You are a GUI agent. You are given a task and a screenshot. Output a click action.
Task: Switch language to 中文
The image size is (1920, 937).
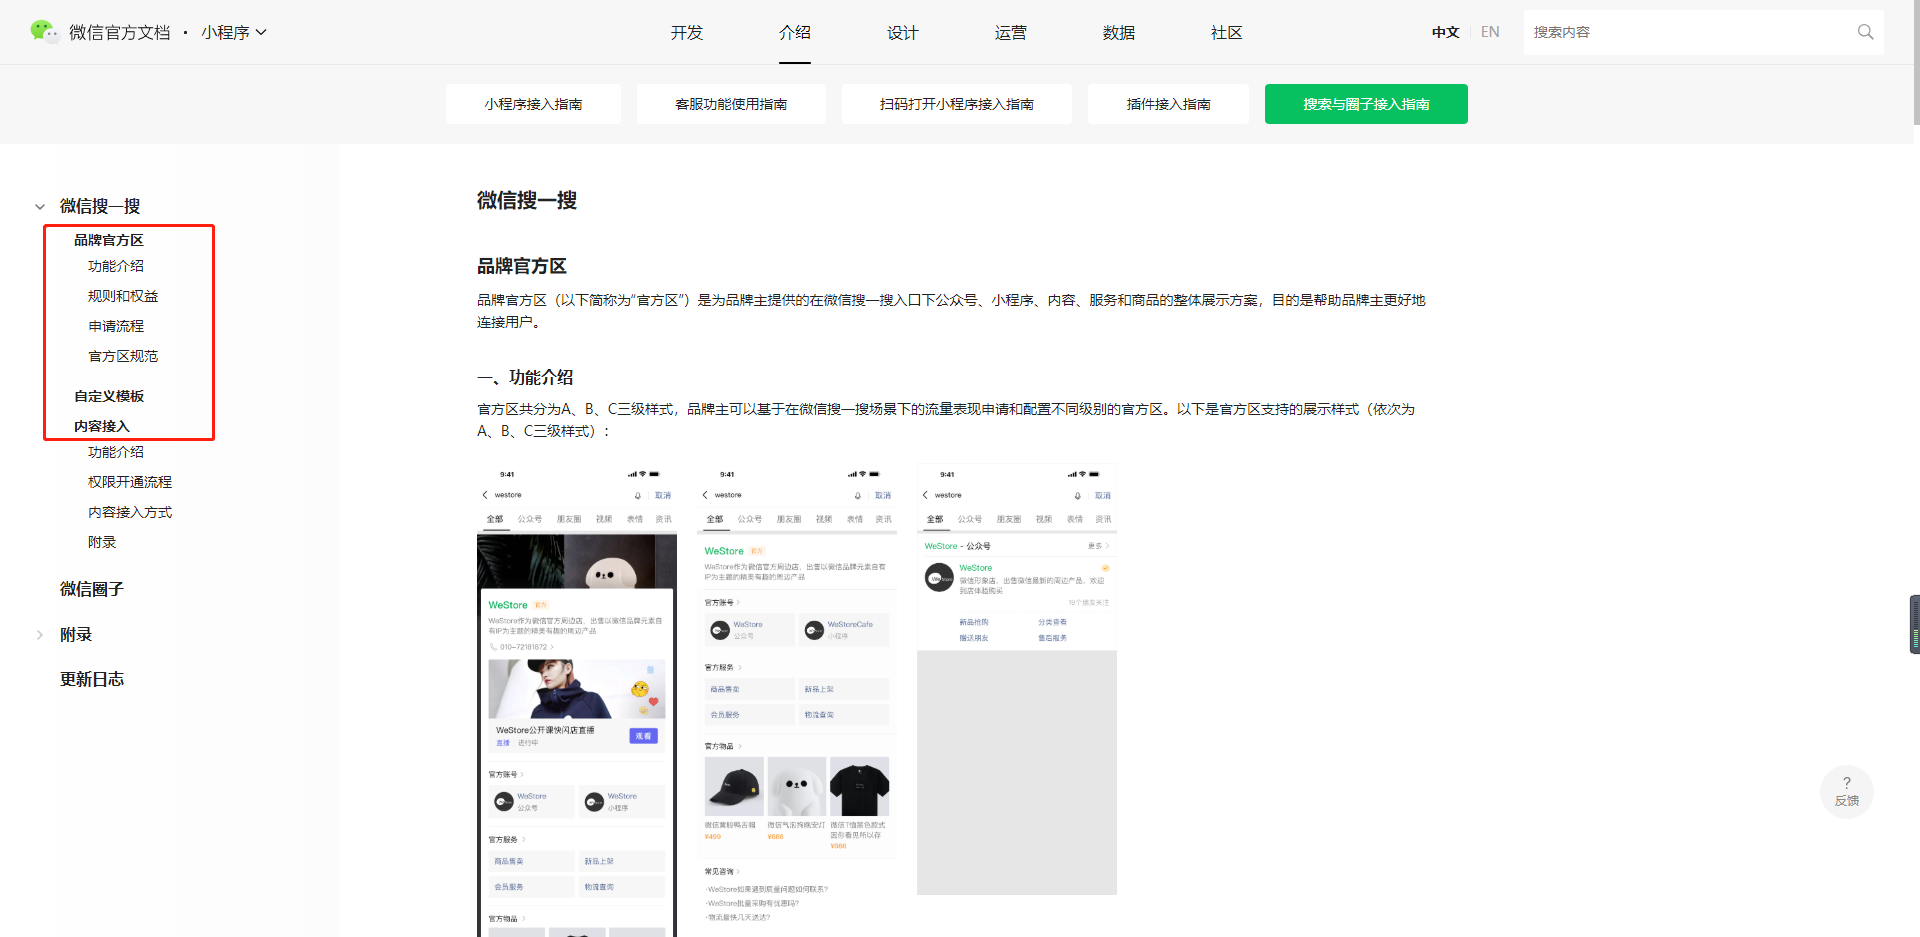(x=1445, y=32)
